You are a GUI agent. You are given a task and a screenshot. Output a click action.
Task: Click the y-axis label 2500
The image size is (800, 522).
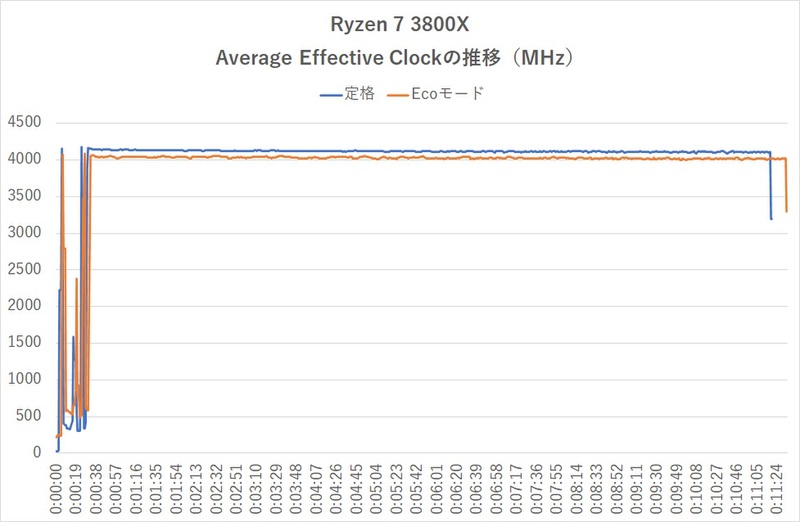24,269
